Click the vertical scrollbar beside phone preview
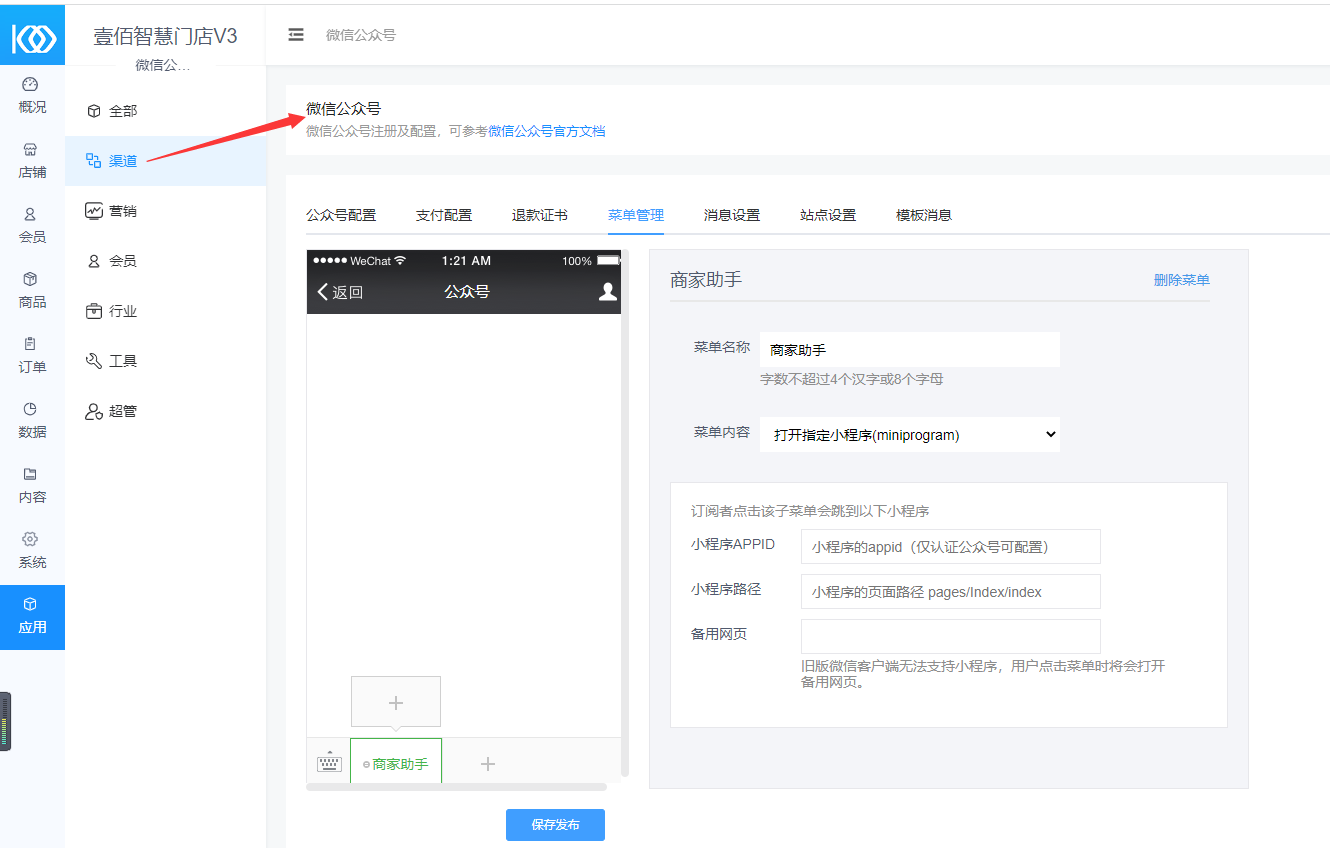Screen dimensions: 1330x848 pyautogui.click(x=625, y=513)
